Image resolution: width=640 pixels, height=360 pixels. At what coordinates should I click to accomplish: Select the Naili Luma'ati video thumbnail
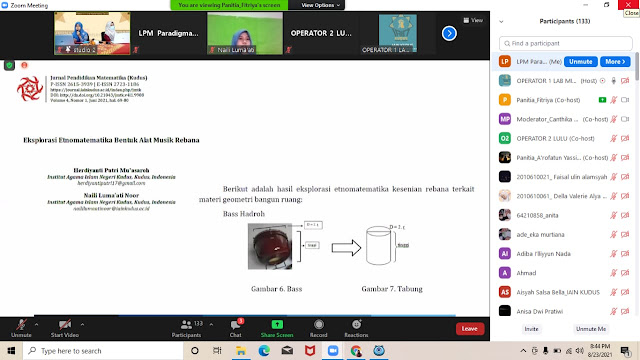(244, 33)
